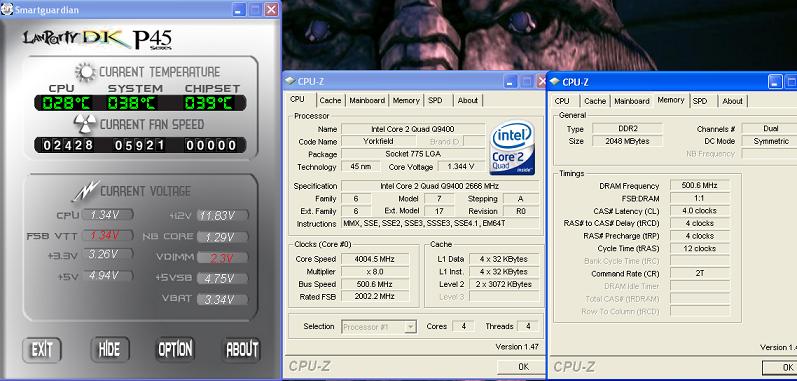
Task: Click the Level 2 cache 2 x 3072 KBytes field
Action: (504, 284)
